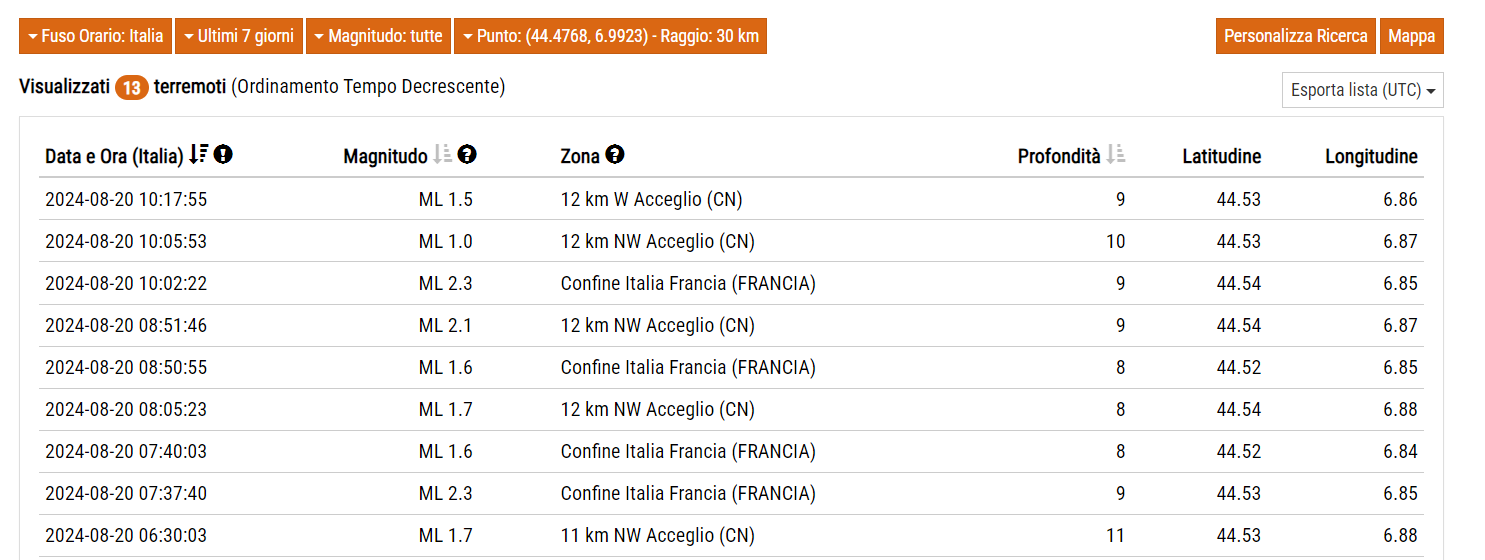Open the Mappa view button
This screenshot has width=1485, height=560.
(1411, 36)
